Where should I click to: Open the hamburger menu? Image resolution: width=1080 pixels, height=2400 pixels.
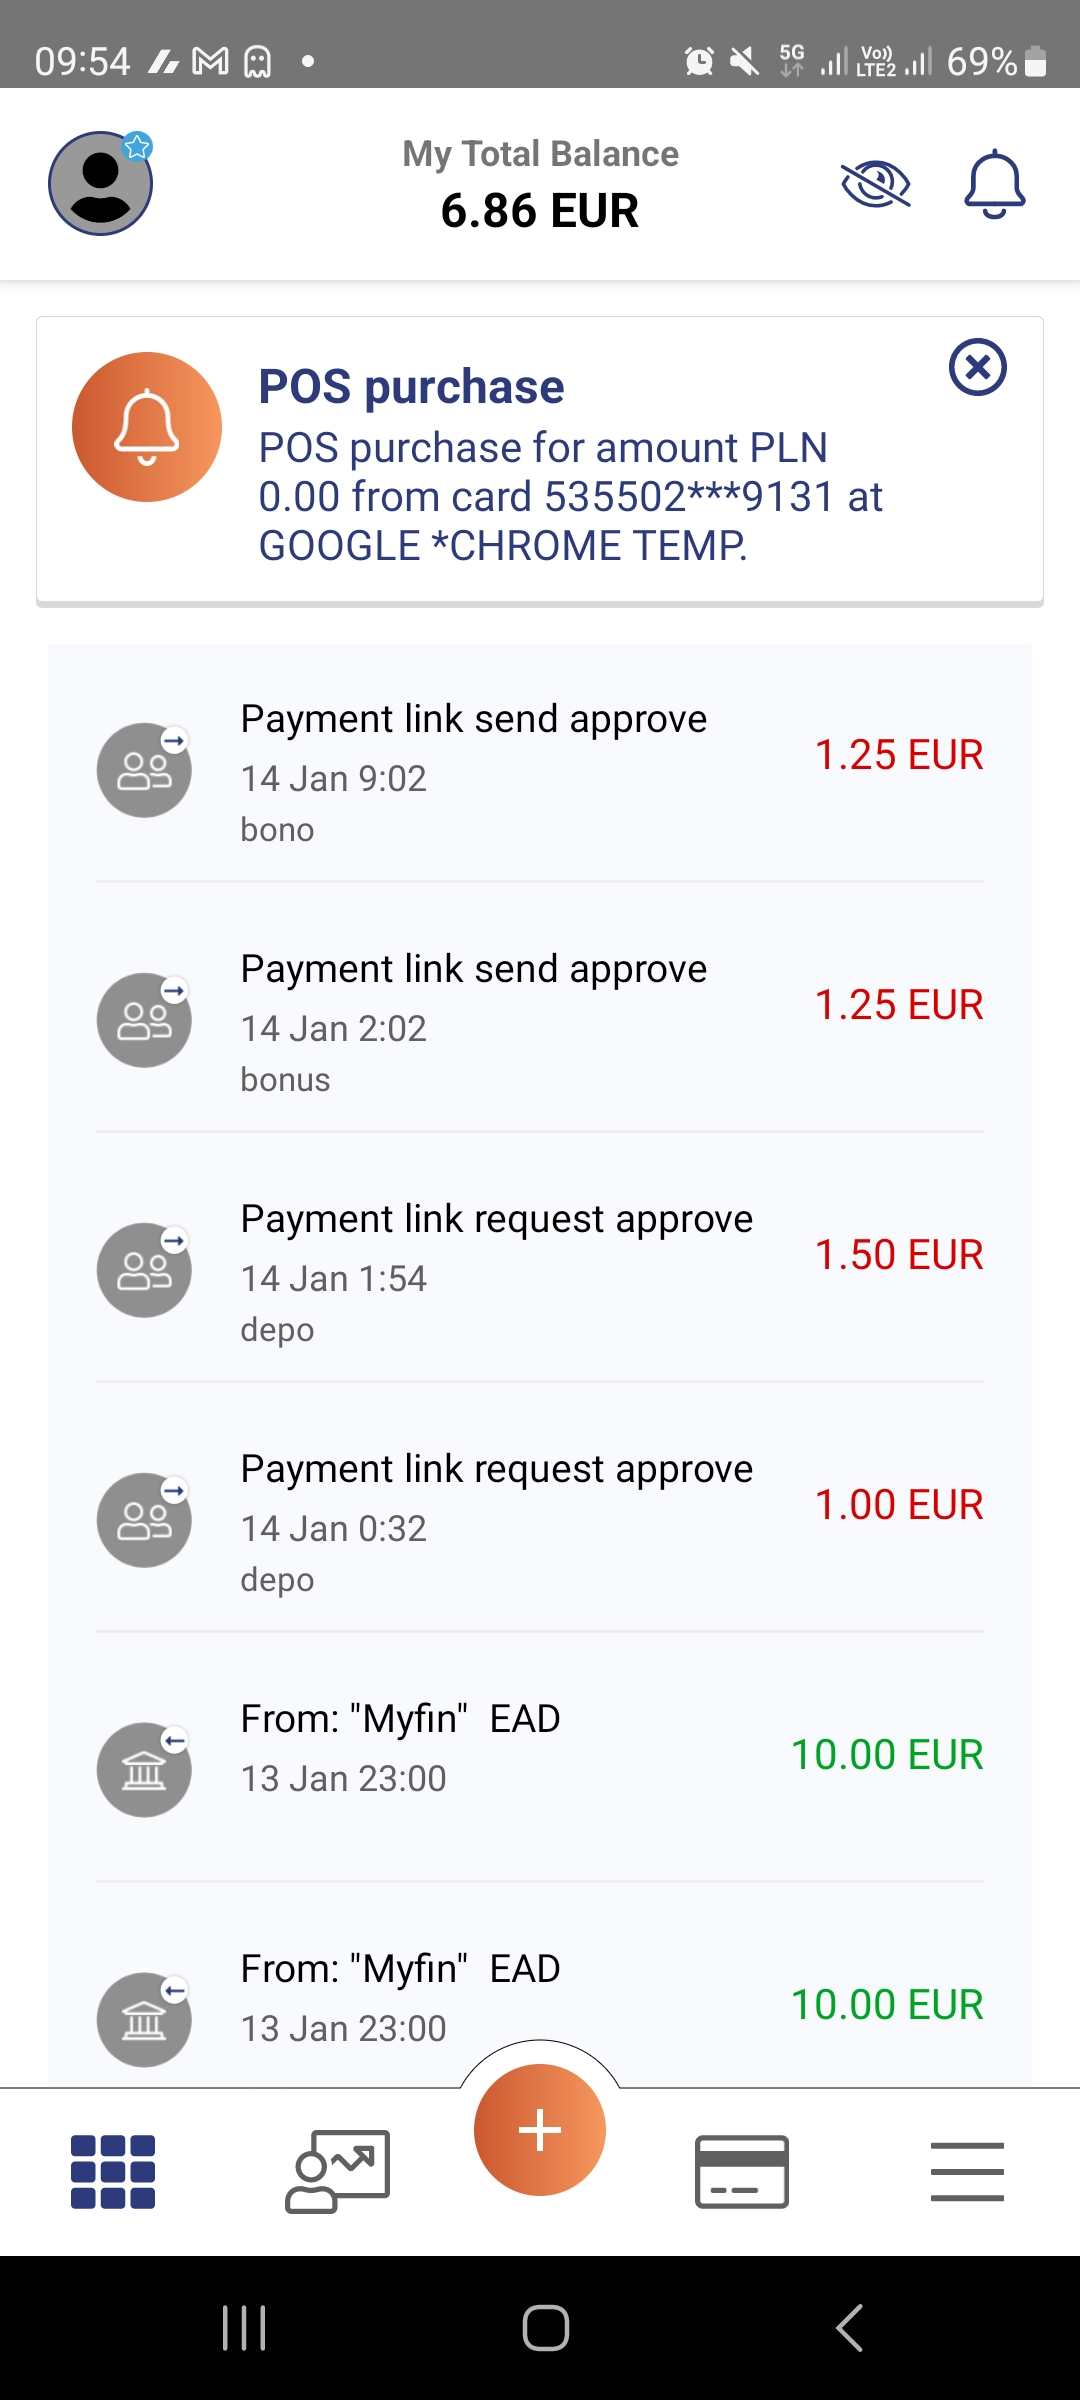(967, 2171)
